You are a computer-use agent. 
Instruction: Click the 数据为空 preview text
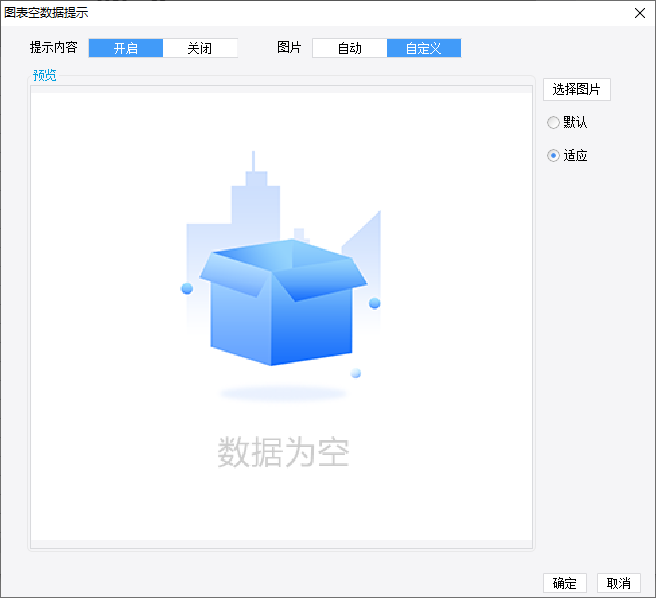(283, 452)
